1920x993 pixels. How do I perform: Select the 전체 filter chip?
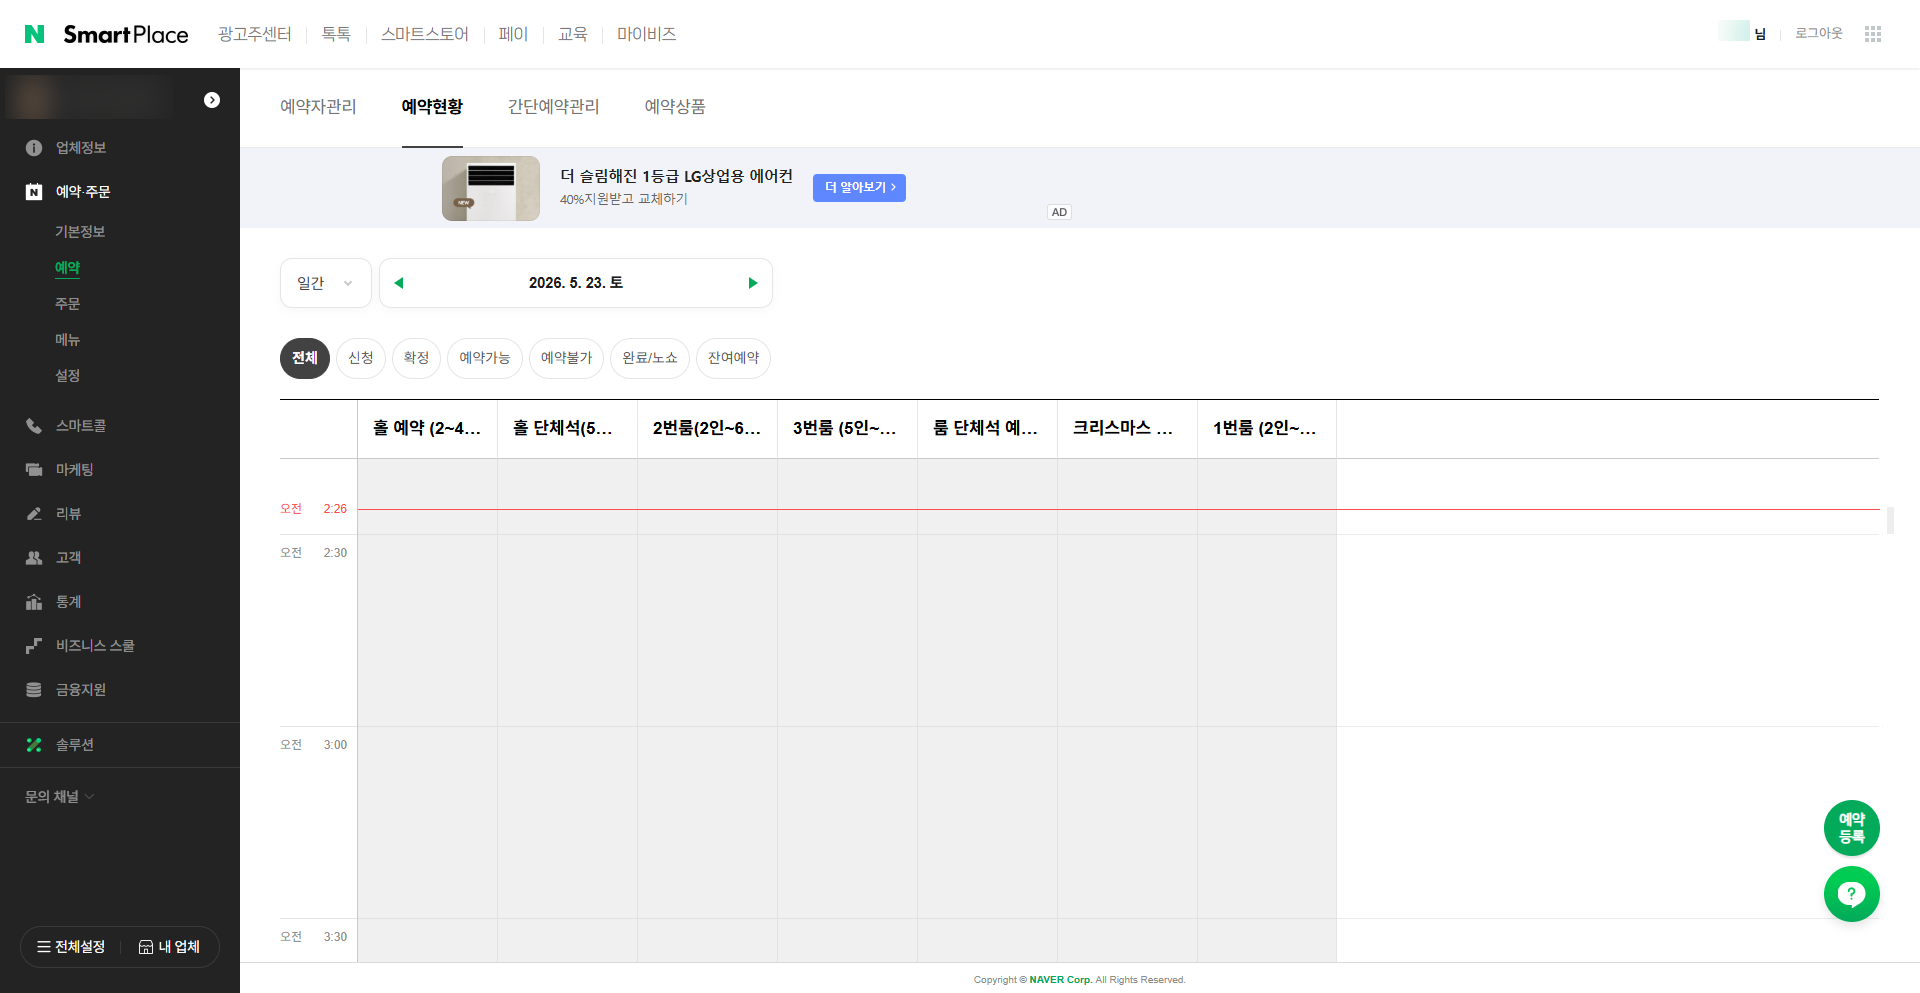point(305,358)
